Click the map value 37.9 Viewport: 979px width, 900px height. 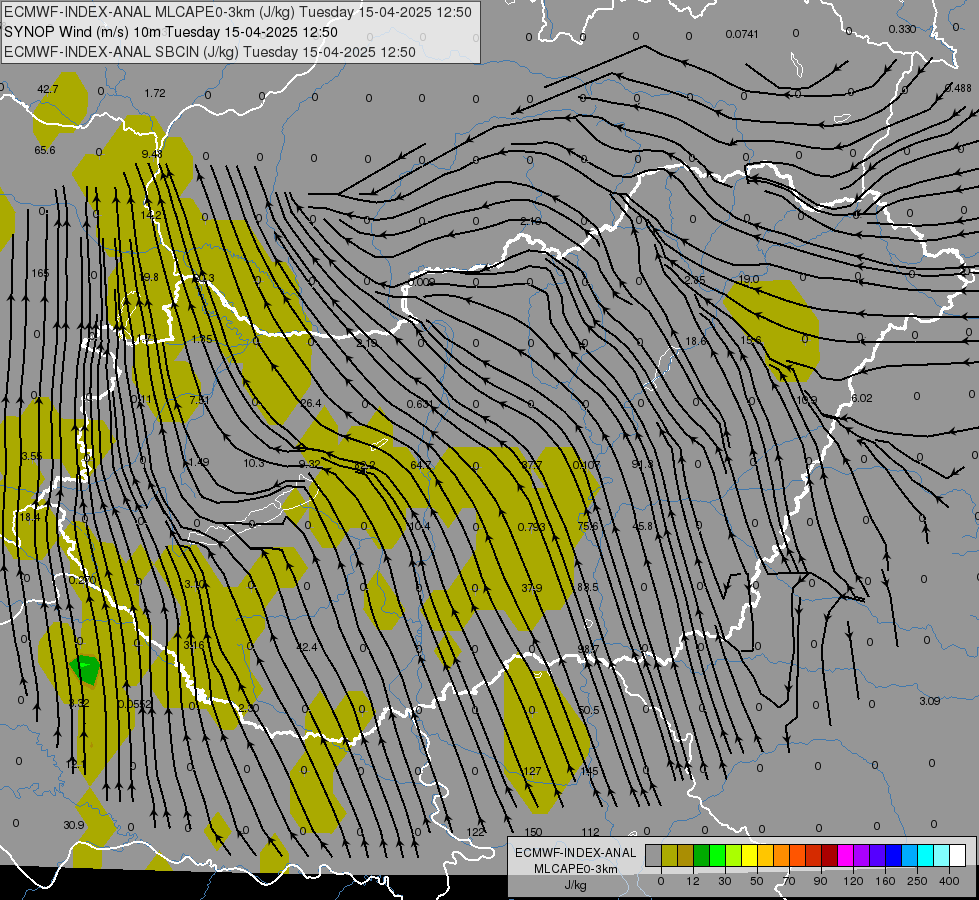[532, 588]
